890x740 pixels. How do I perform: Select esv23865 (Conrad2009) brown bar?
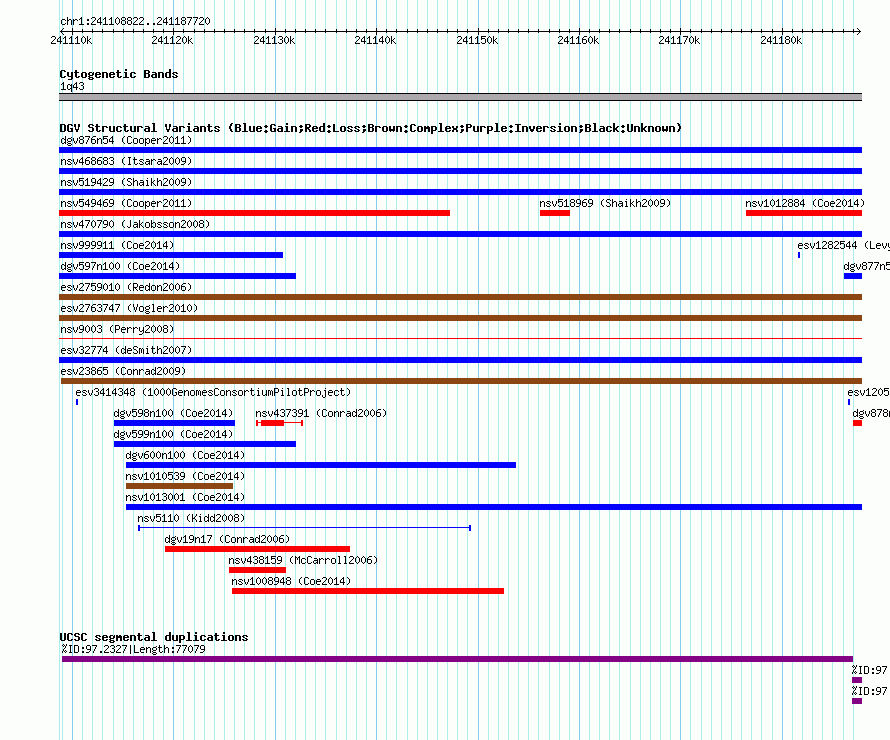[x=461, y=381]
